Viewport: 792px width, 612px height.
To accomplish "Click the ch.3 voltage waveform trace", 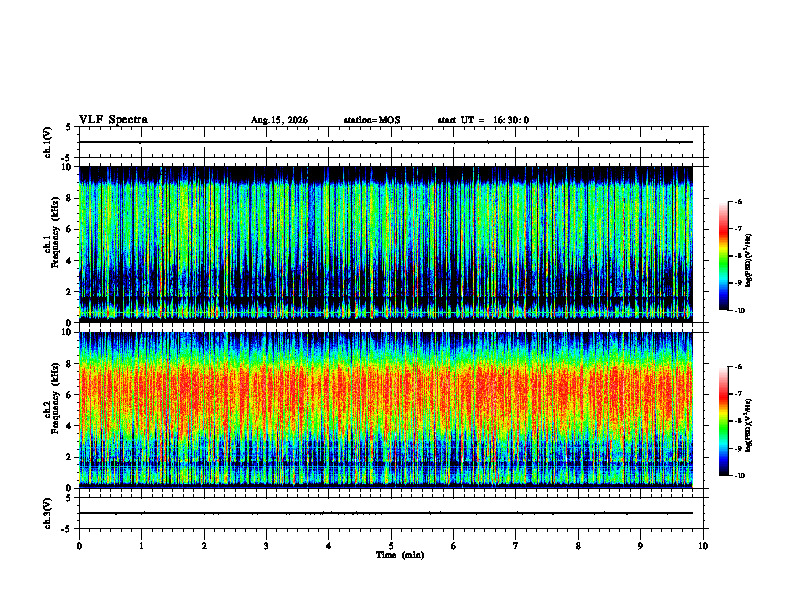I will (x=386, y=513).
